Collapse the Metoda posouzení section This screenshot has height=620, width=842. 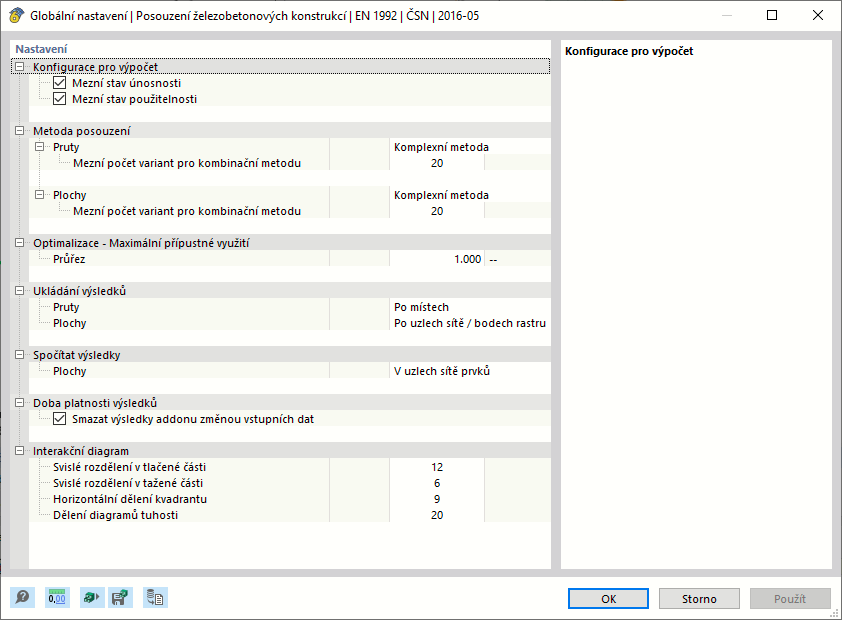20,130
